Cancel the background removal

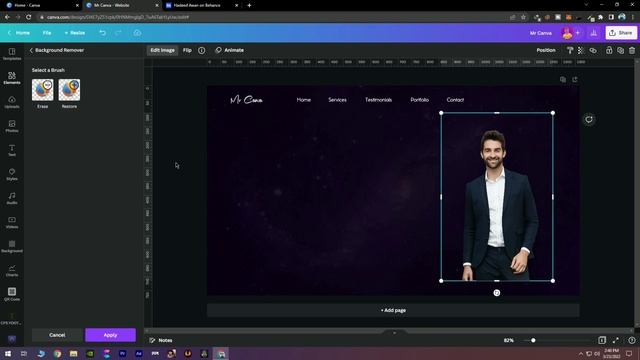57,335
